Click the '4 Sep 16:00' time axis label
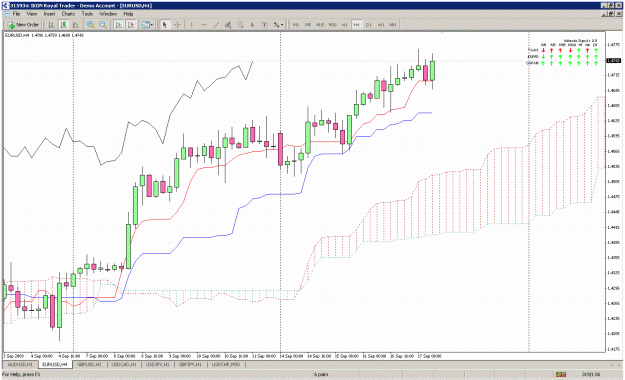 pos(69,356)
